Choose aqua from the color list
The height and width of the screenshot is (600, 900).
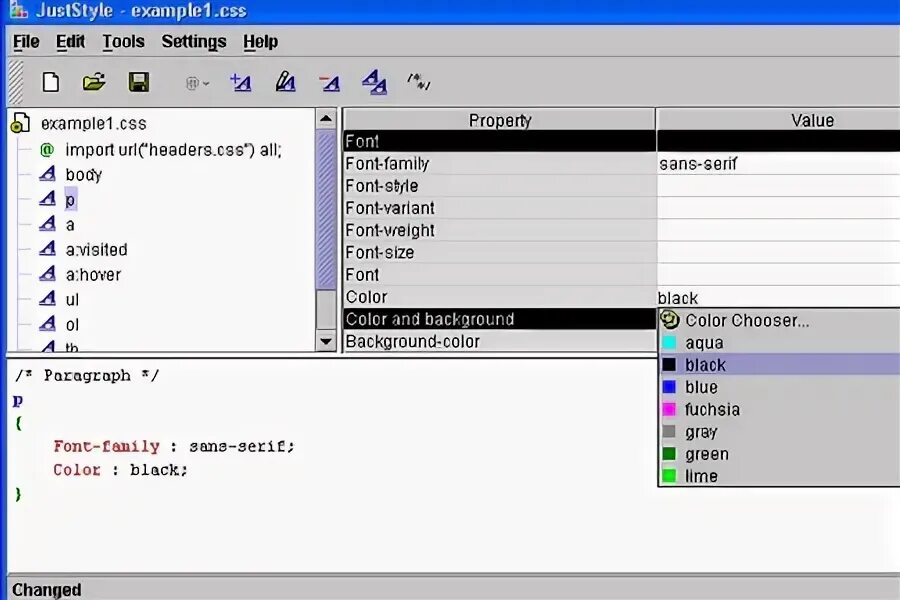(780, 343)
